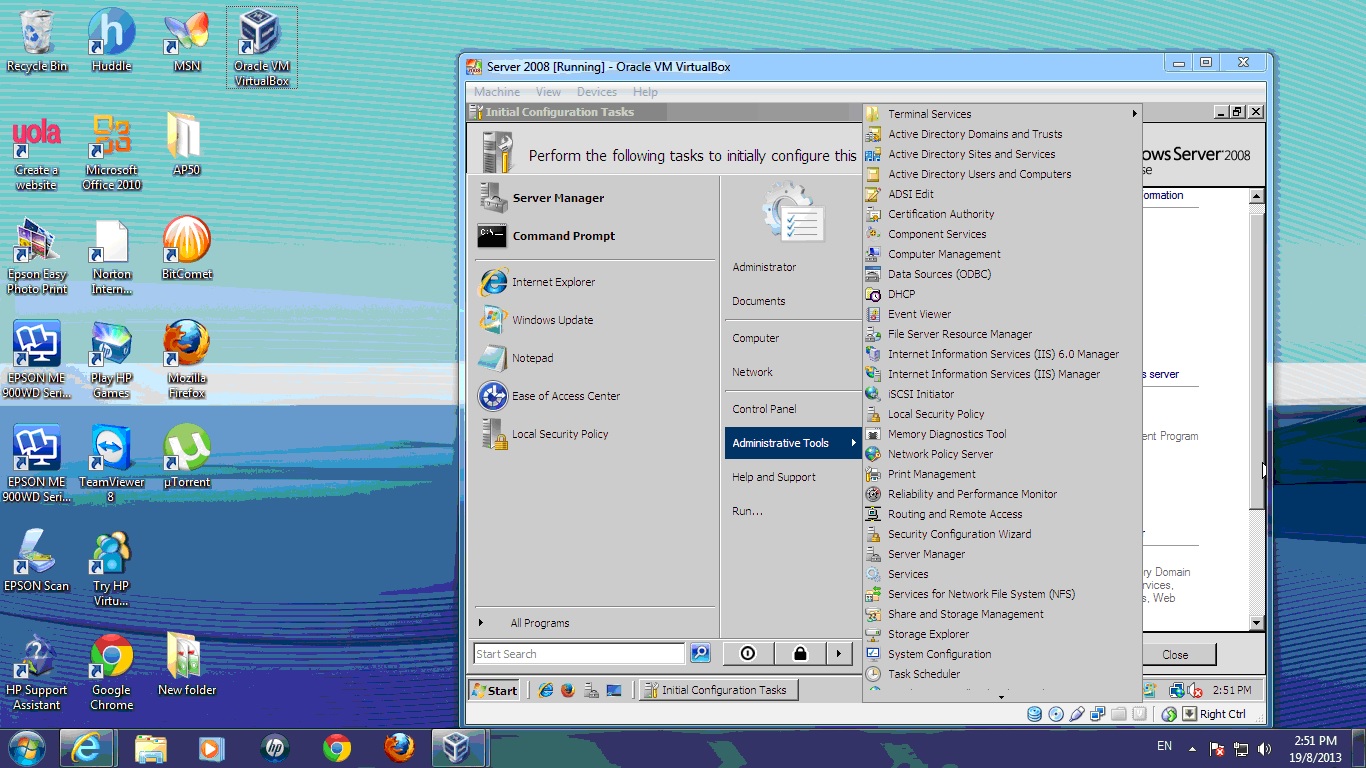The image size is (1366, 768).
Task: Click the Server Manager icon in pinned list
Action: [x=492, y=197]
